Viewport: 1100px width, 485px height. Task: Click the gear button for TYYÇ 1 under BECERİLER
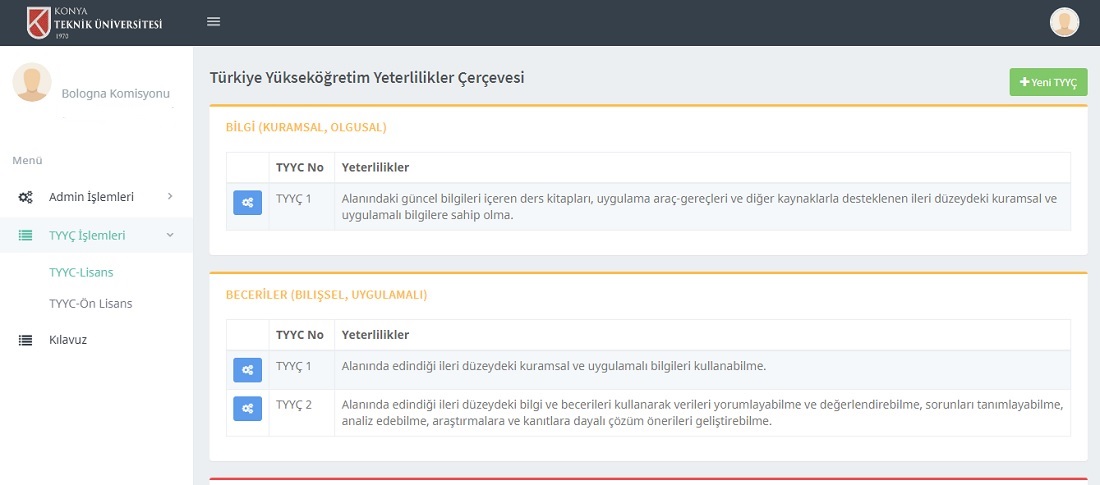(x=247, y=370)
